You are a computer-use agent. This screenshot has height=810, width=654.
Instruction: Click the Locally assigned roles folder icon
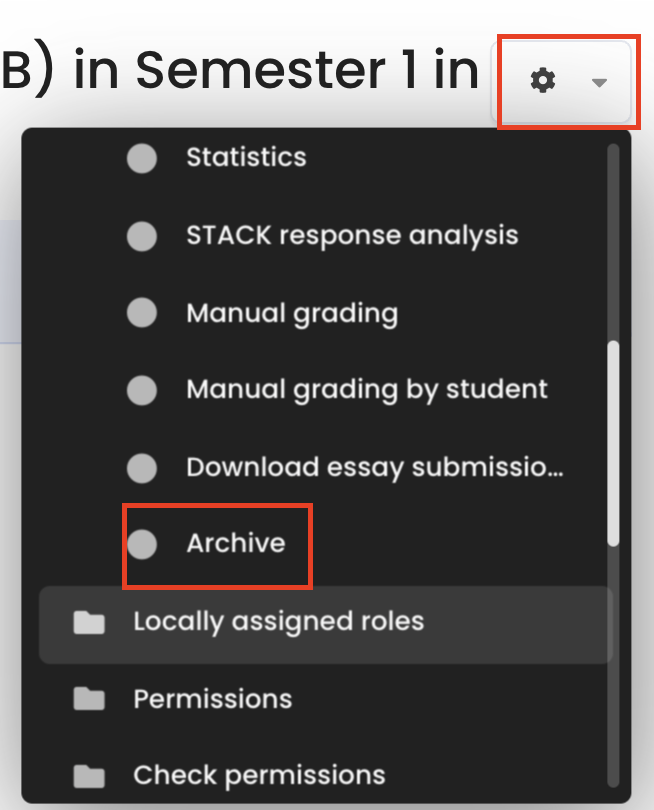pyautogui.click(x=89, y=622)
